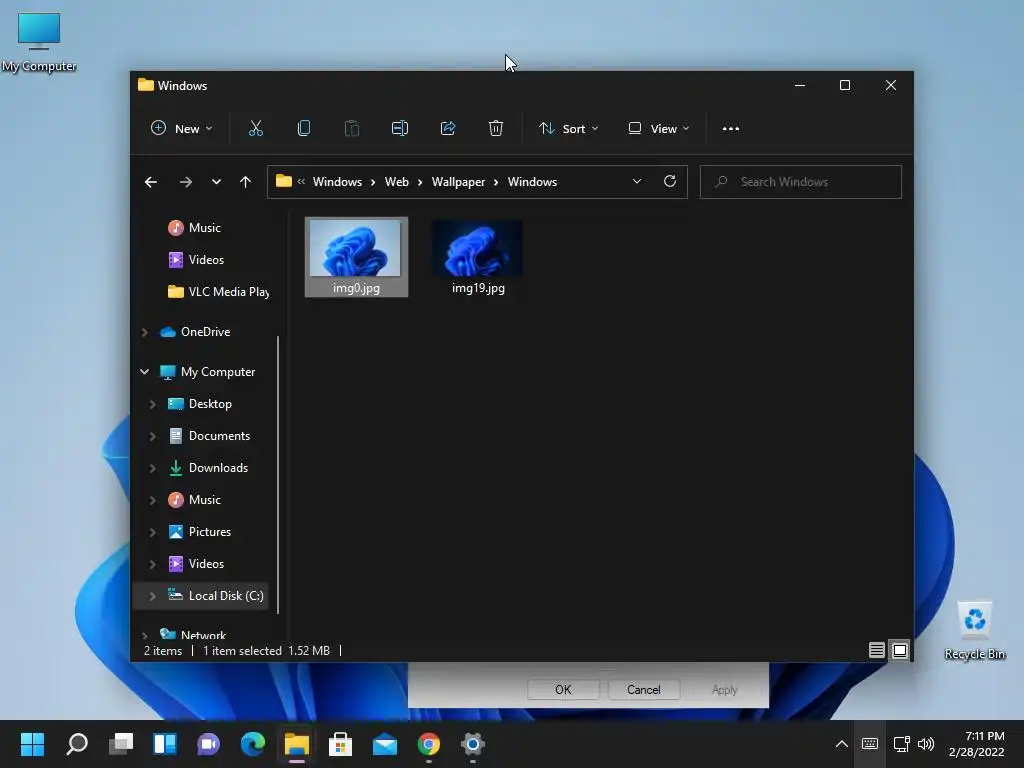This screenshot has width=1024, height=768.
Task: Click Web in the address breadcrumb
Action: (396, 182)
